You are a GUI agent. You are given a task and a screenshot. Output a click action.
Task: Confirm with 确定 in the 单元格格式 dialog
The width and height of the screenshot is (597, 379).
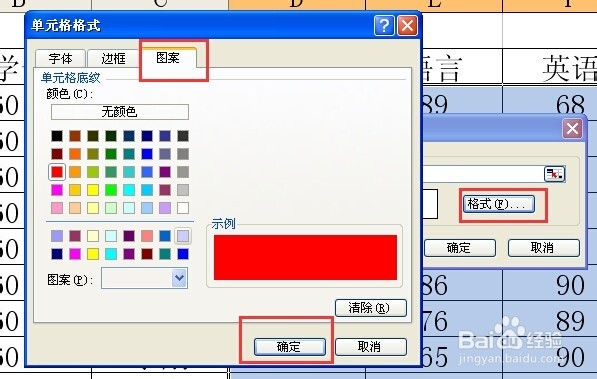(290, 347)
